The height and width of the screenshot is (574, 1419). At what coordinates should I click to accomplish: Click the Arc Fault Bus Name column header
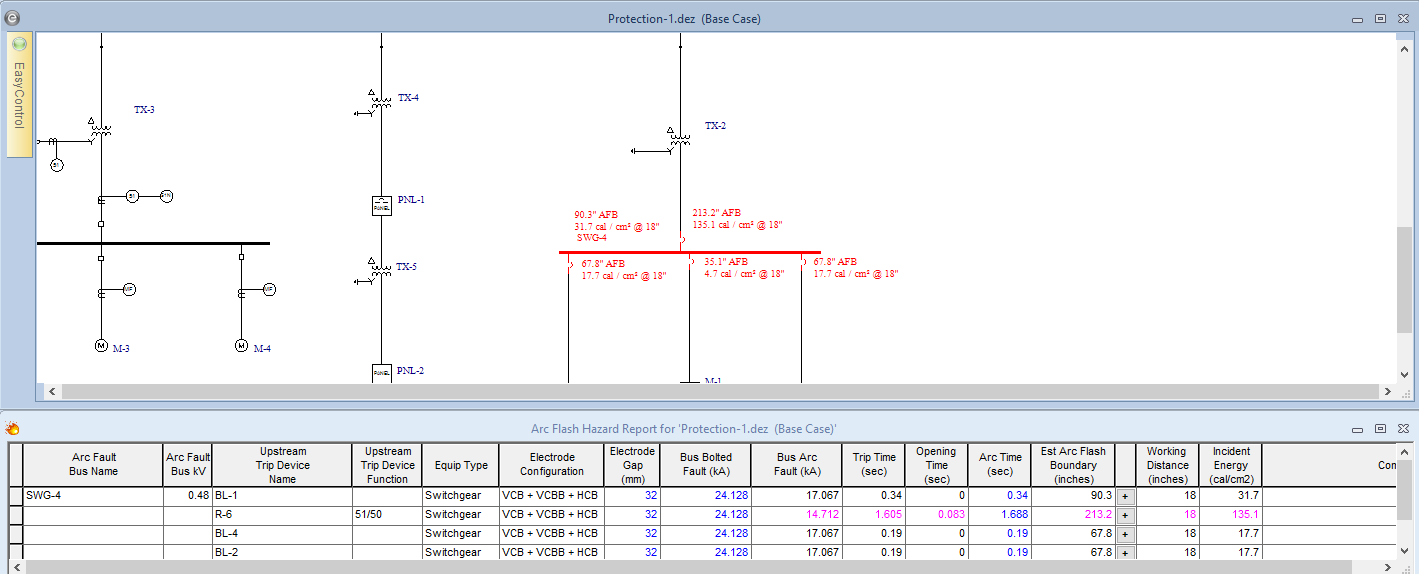click(x=93, y=465)
